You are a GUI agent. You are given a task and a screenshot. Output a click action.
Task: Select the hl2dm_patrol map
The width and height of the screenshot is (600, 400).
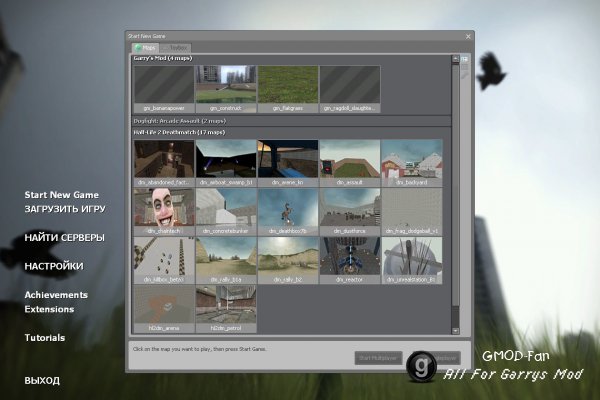click(x=226, y=309)
